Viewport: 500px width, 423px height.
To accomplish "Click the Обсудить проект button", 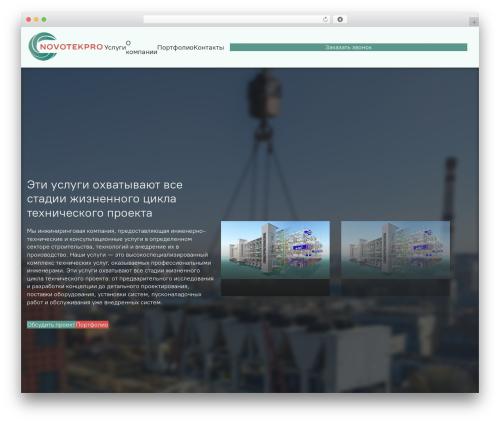I will click(51, 325).
